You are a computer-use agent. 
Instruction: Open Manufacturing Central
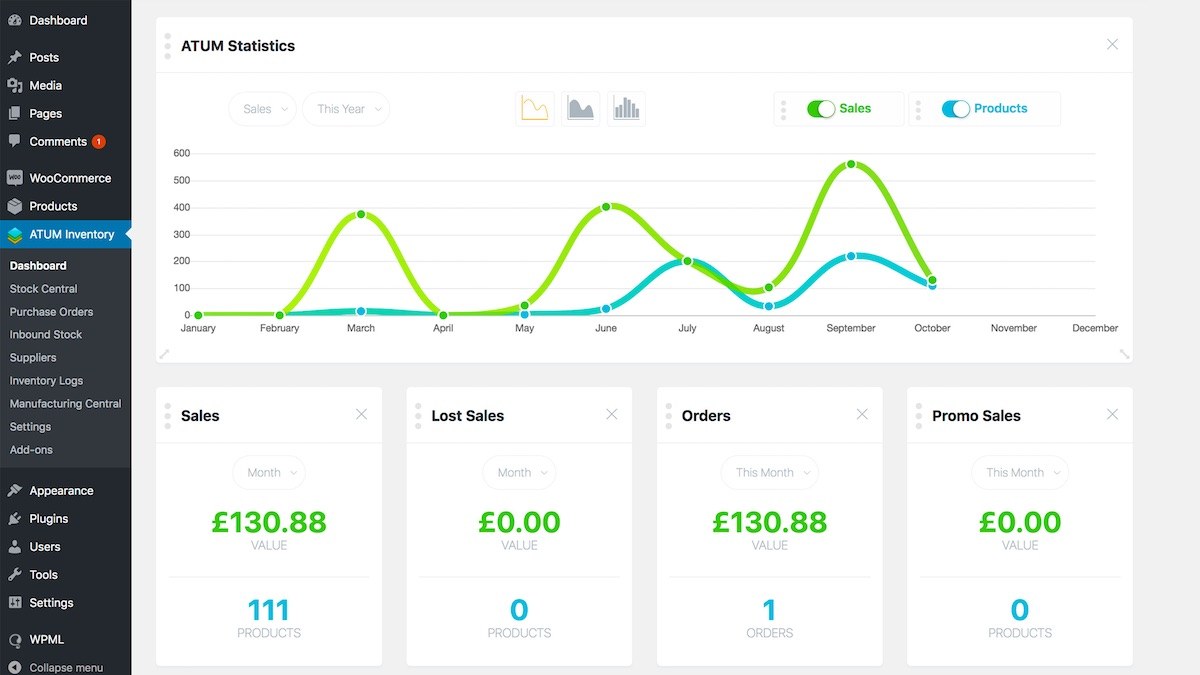point(66,404)
